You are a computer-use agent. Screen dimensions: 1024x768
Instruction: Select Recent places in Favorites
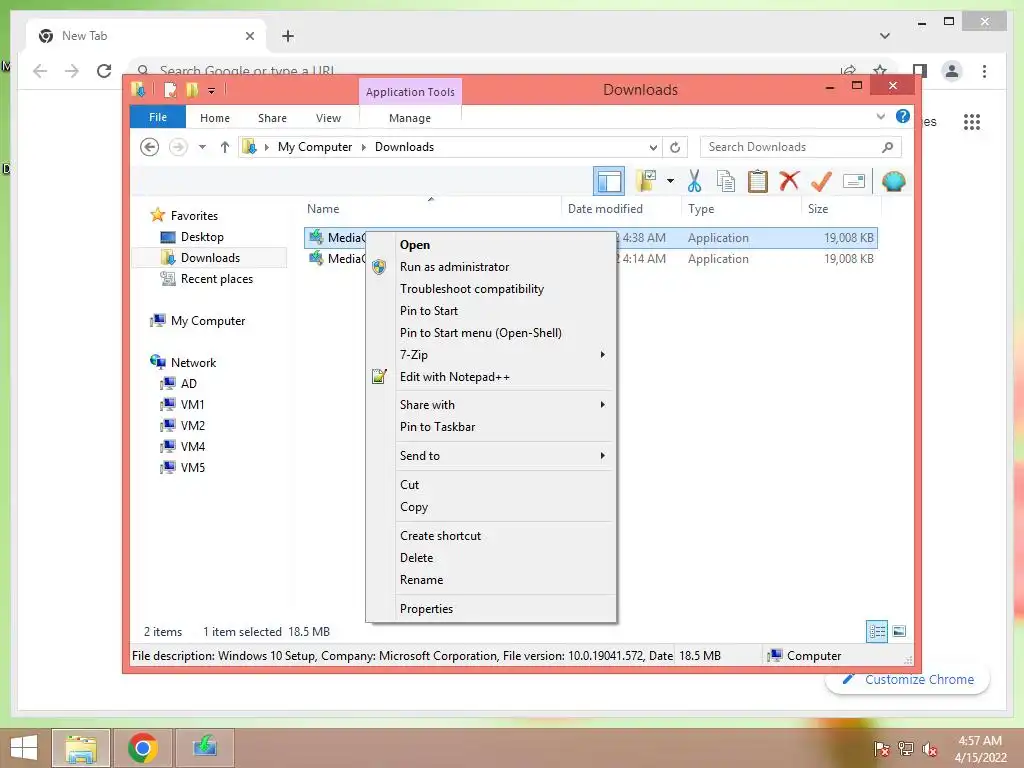pos(216,279)
